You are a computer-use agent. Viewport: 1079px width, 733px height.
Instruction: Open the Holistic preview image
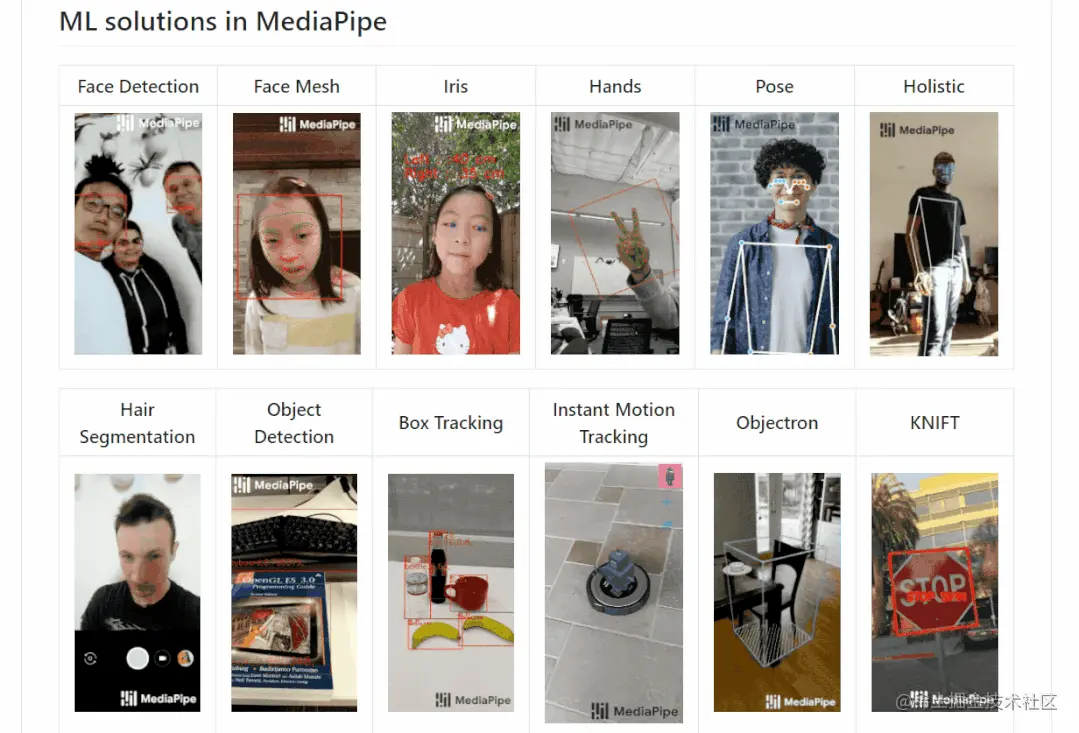(934, 234)
